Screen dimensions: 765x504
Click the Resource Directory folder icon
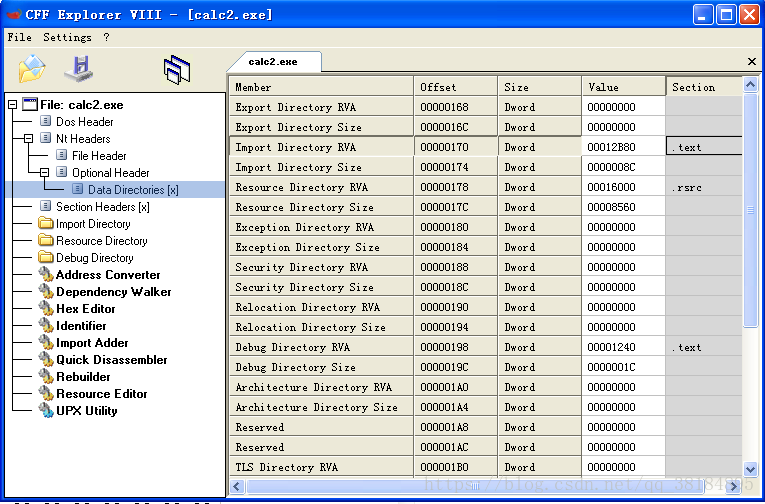click(46, 240)
